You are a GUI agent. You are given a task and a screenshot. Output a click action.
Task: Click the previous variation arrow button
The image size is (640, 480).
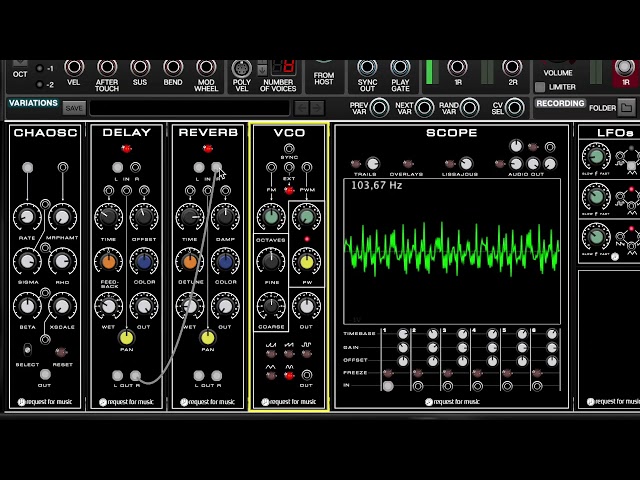pos(302,108)
